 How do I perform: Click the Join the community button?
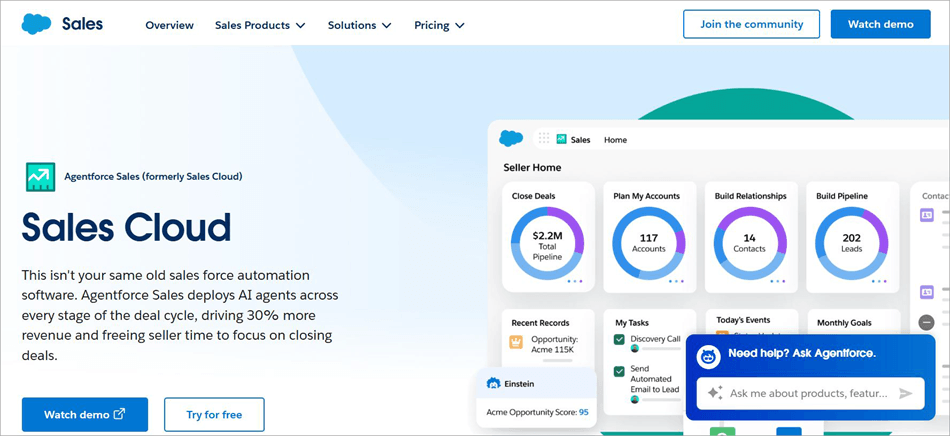point(751,24)
